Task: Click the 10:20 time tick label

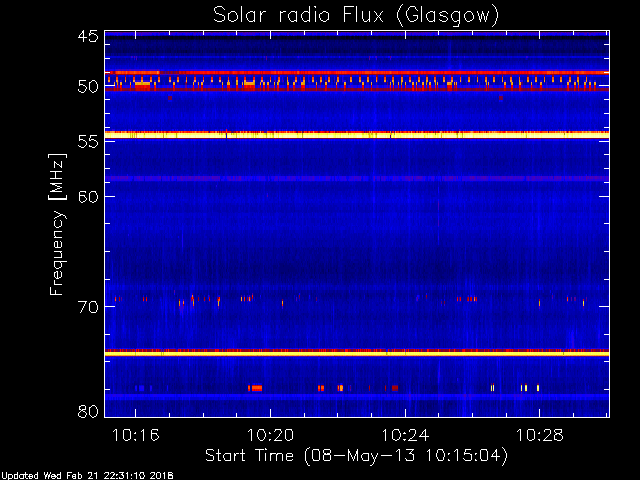Action: (x=270, y=435)
